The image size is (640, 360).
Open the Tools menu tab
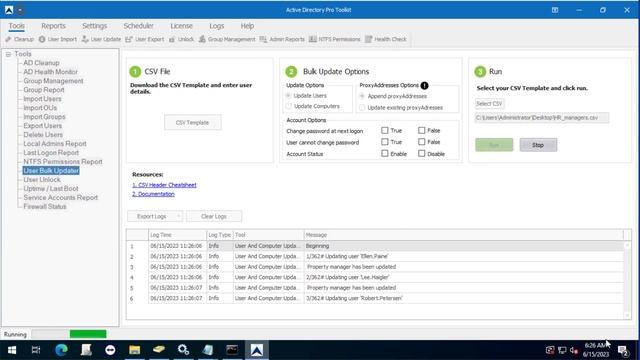pyautogui.click(x=16, y=26)
